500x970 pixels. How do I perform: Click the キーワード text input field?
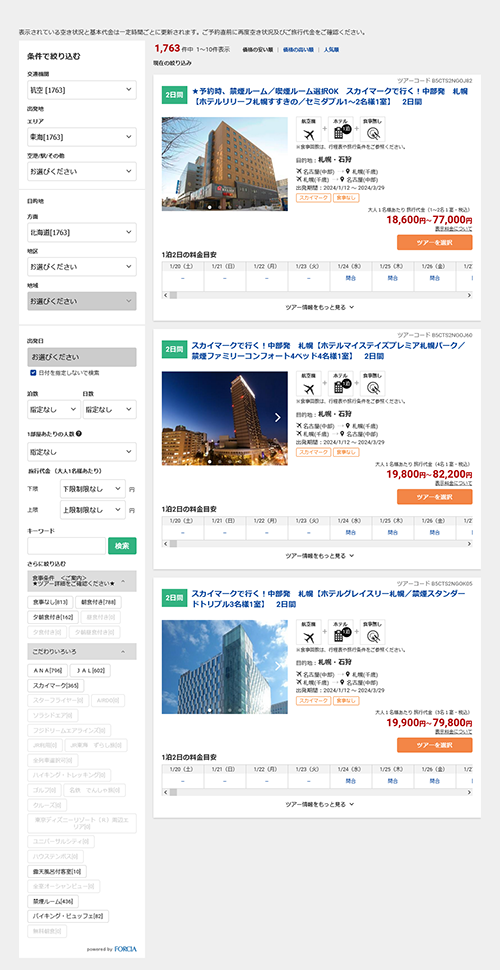click(x=67, y=546)
